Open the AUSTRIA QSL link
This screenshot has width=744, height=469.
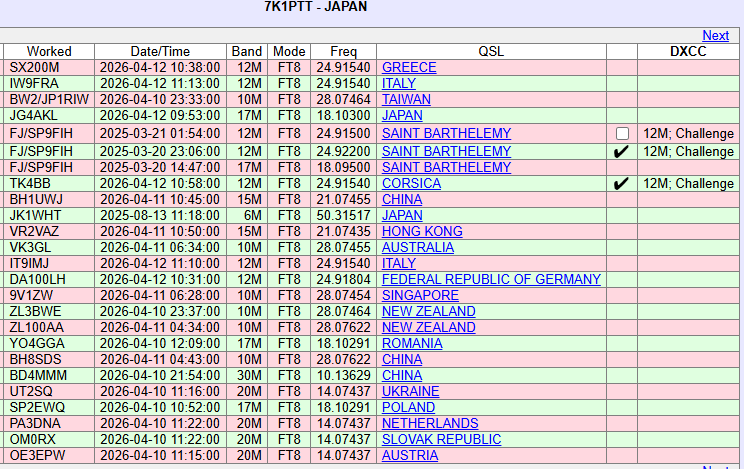pos(410,456)
